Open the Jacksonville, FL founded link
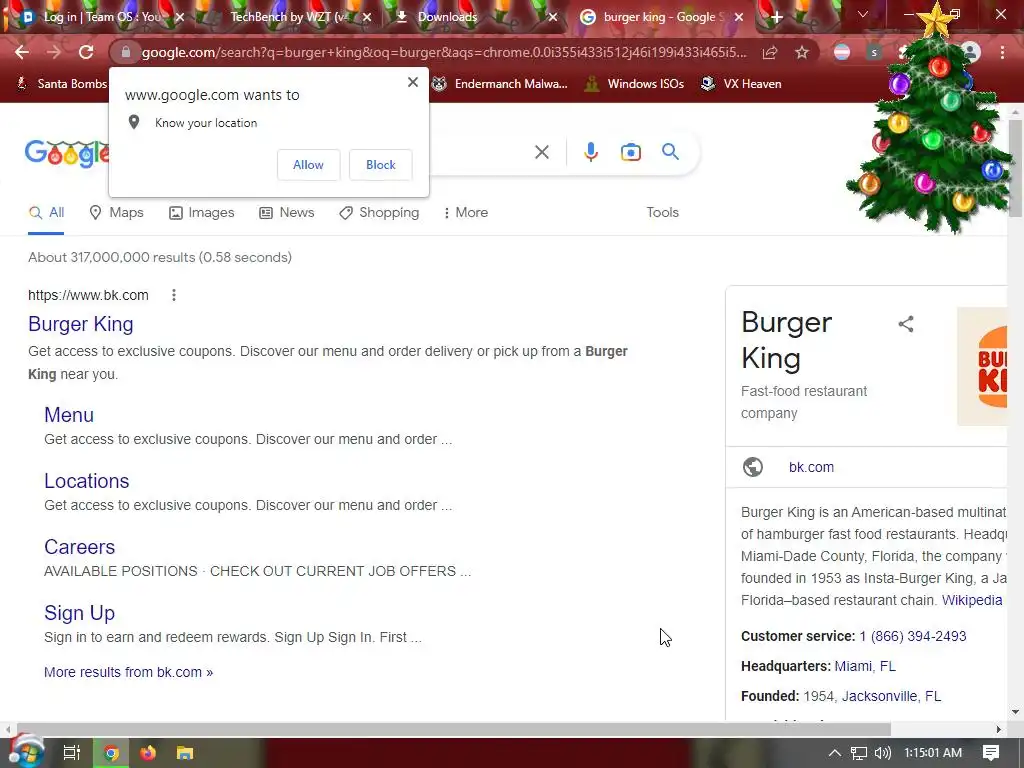Viewport: 1024px width, 768px height. [x=891, y=696]
